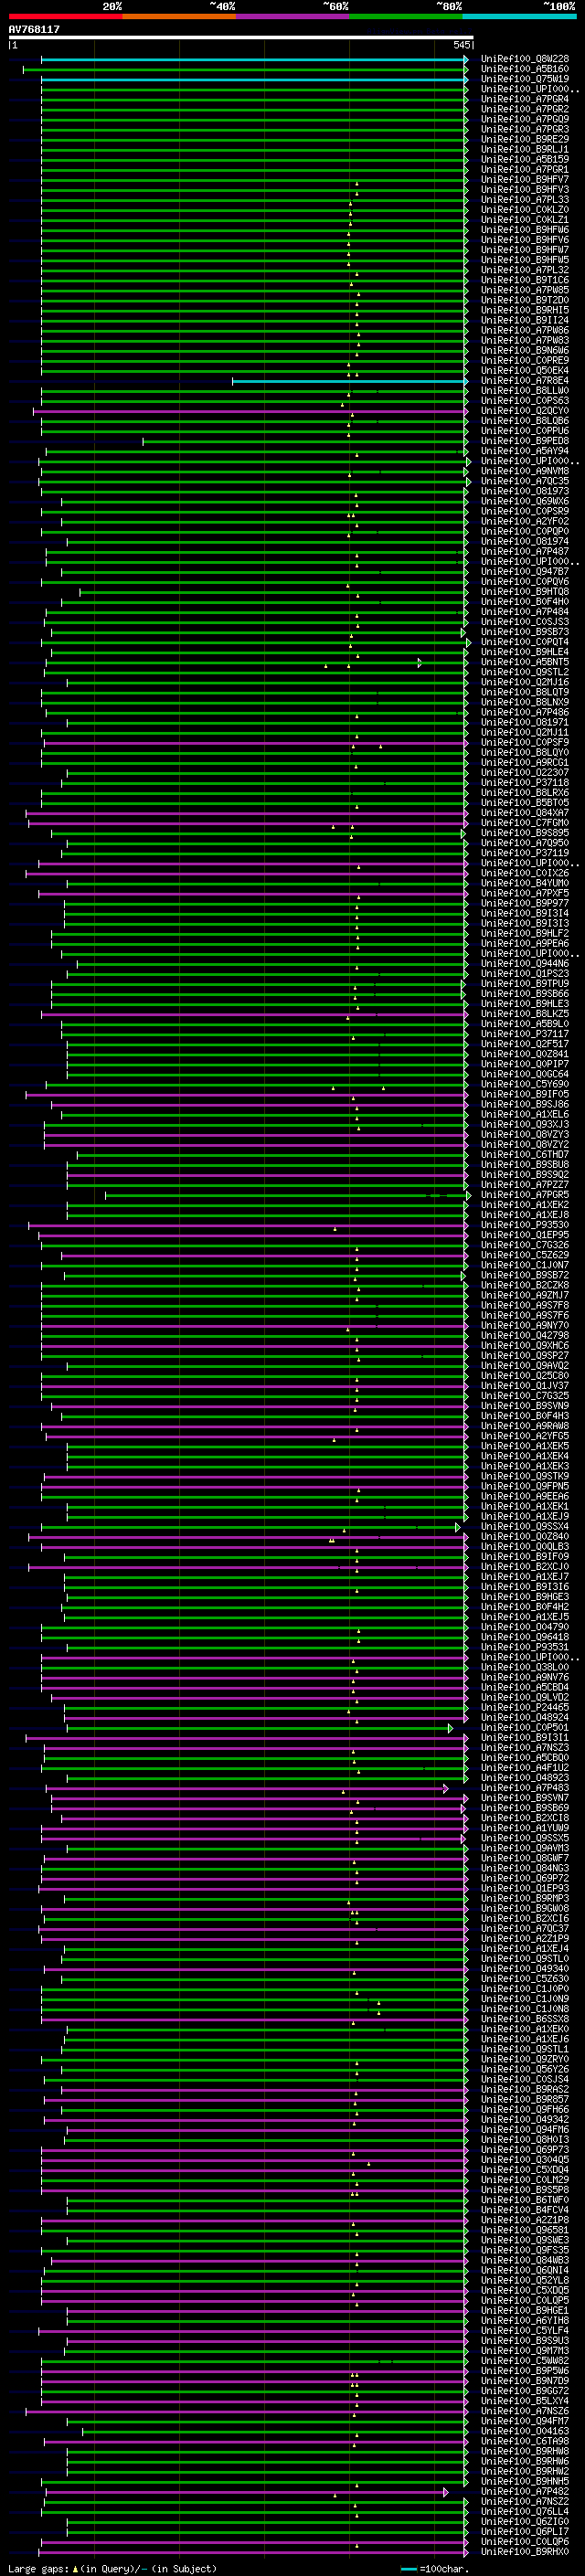Click the cyan =100char. scale legend
The width and height of the screenshot is (585, 2576).
tap(435, 2569)
